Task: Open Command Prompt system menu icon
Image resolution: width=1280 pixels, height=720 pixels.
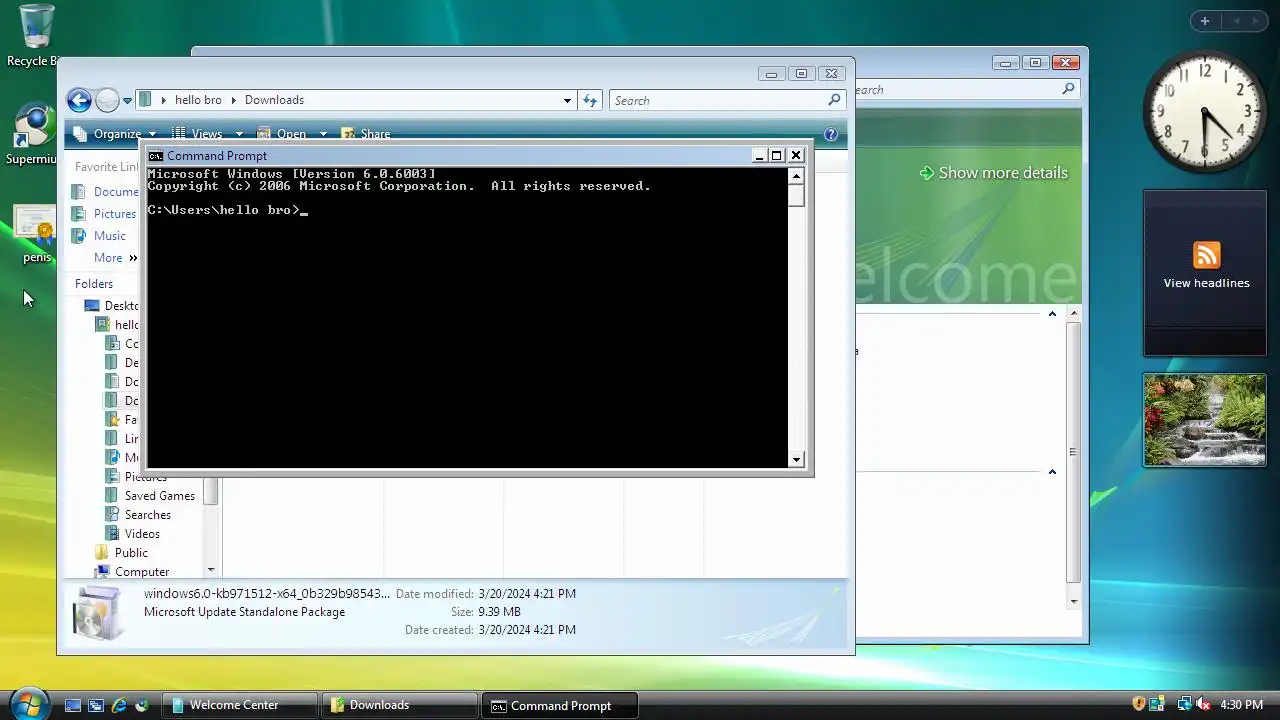Action: coord(156,156)
